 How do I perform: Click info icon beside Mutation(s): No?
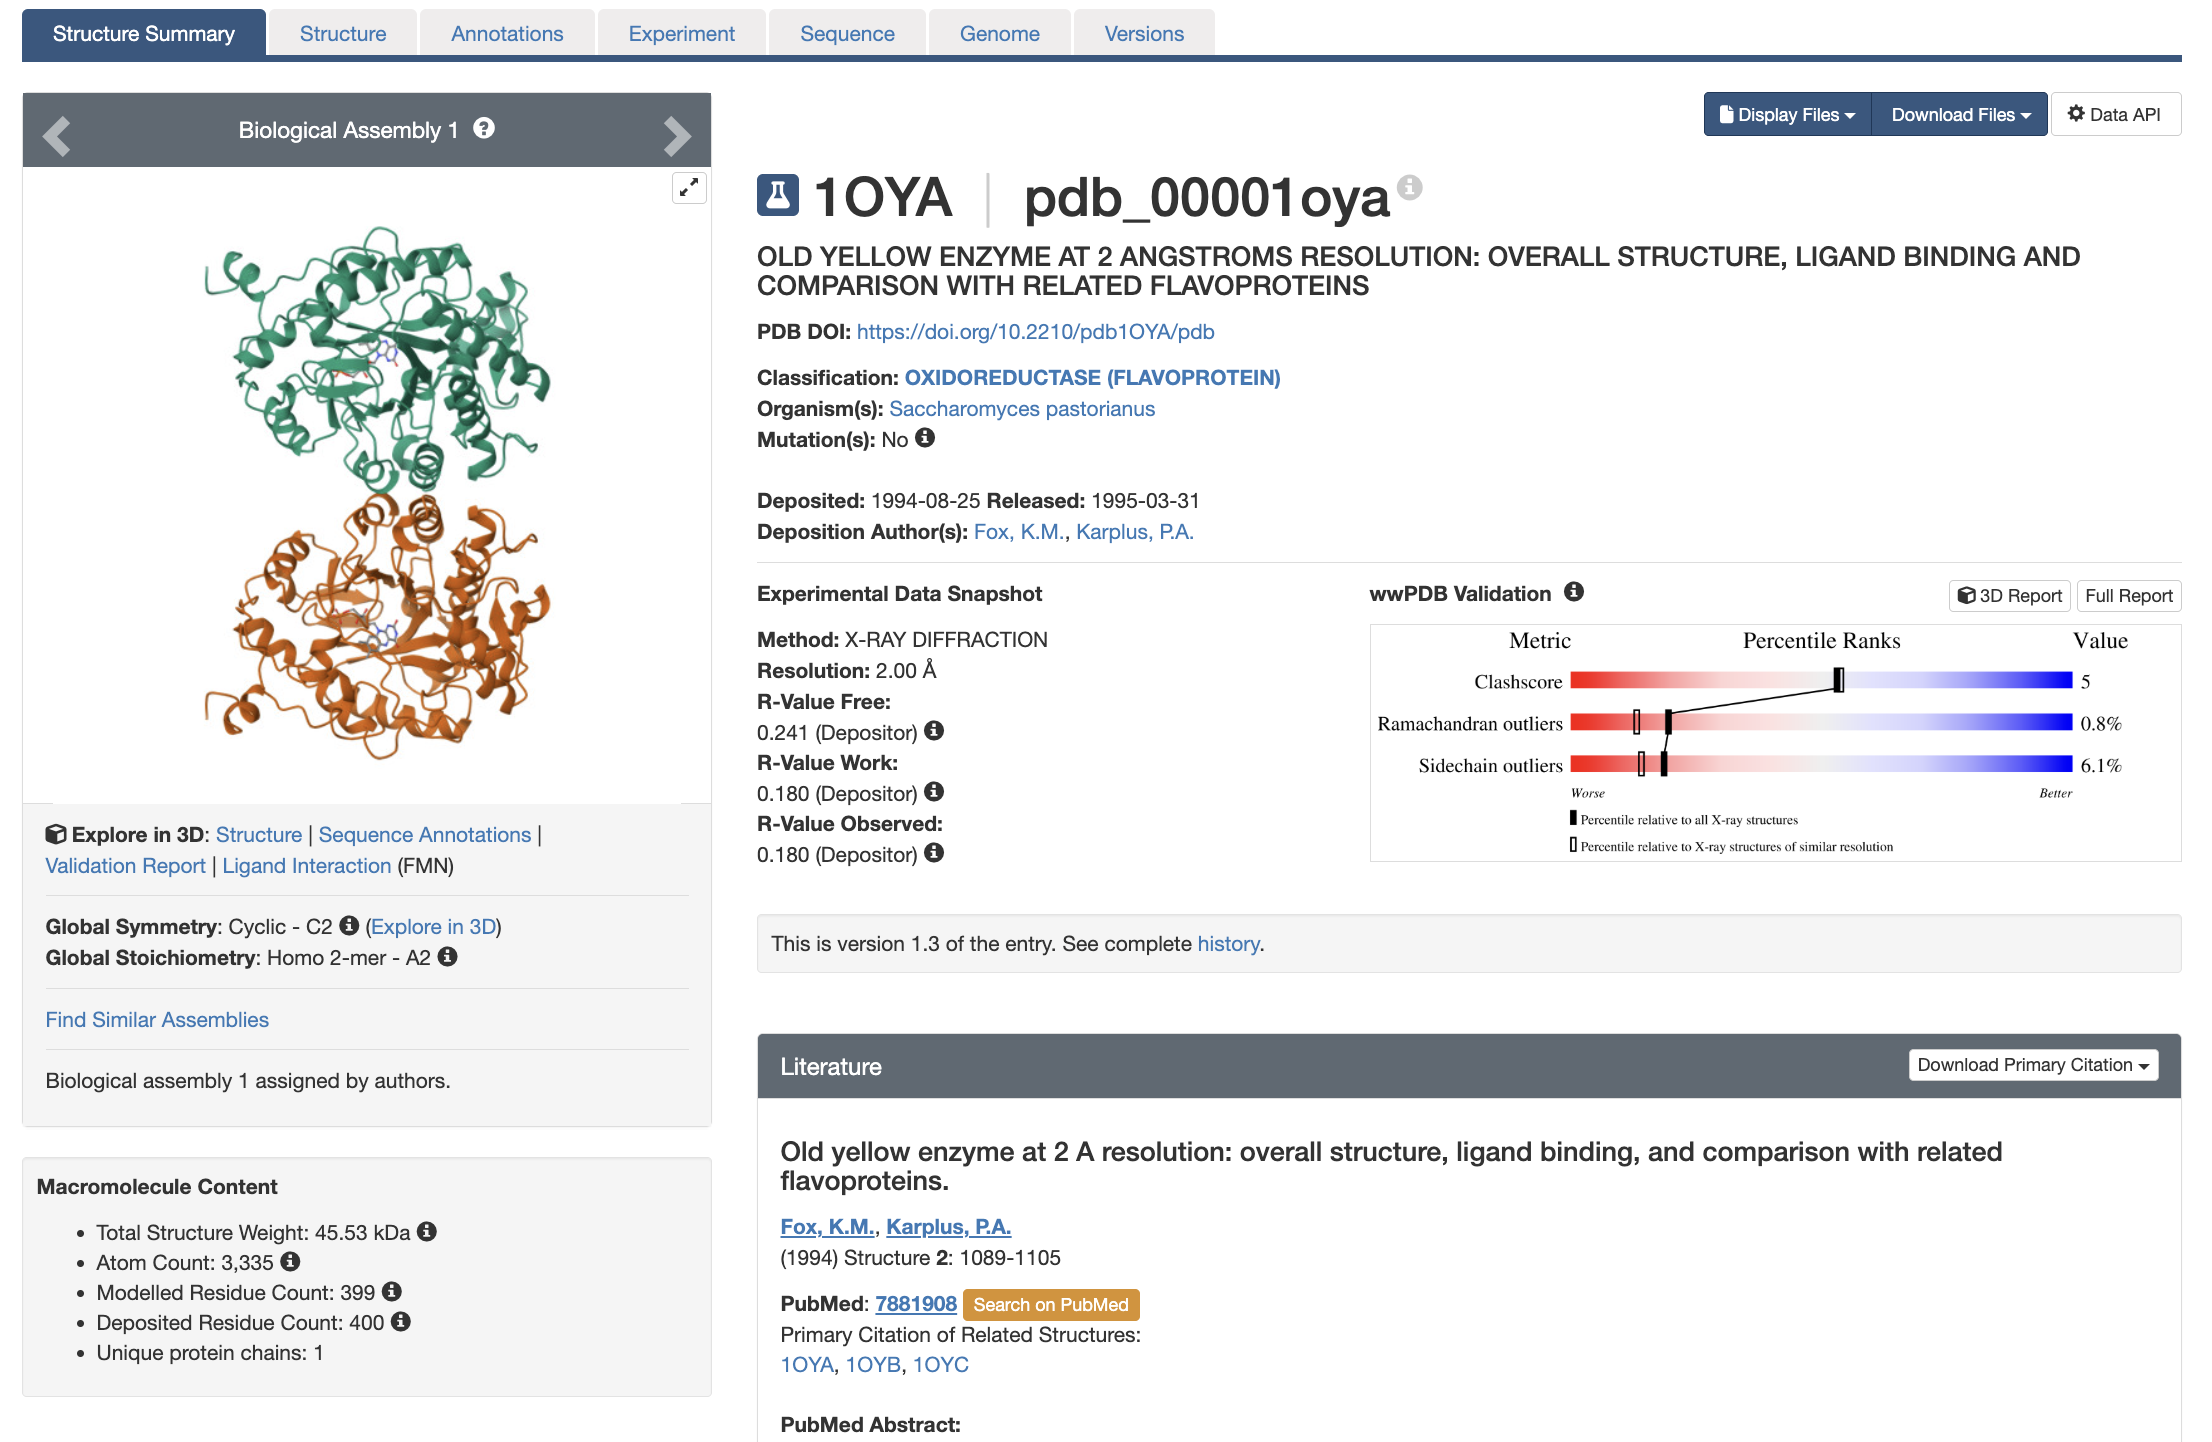coord(925,438)
